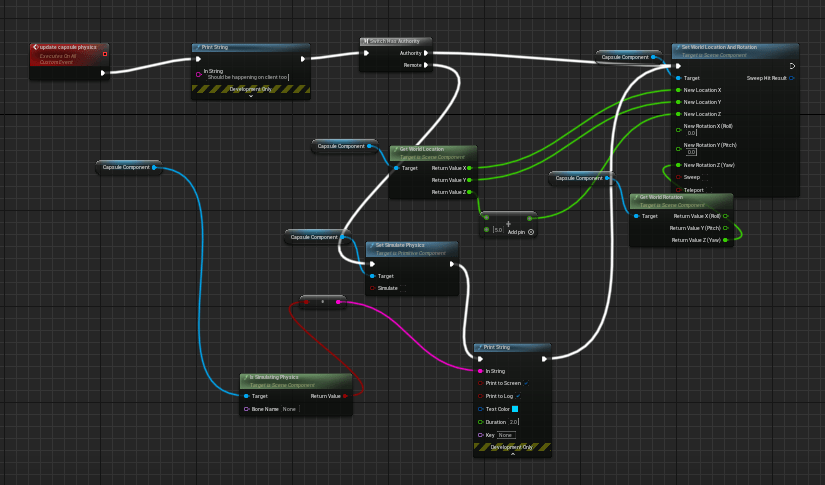Toggle the Print to Screen checkbox
The image size is (825, 485).
pos(527,383)
